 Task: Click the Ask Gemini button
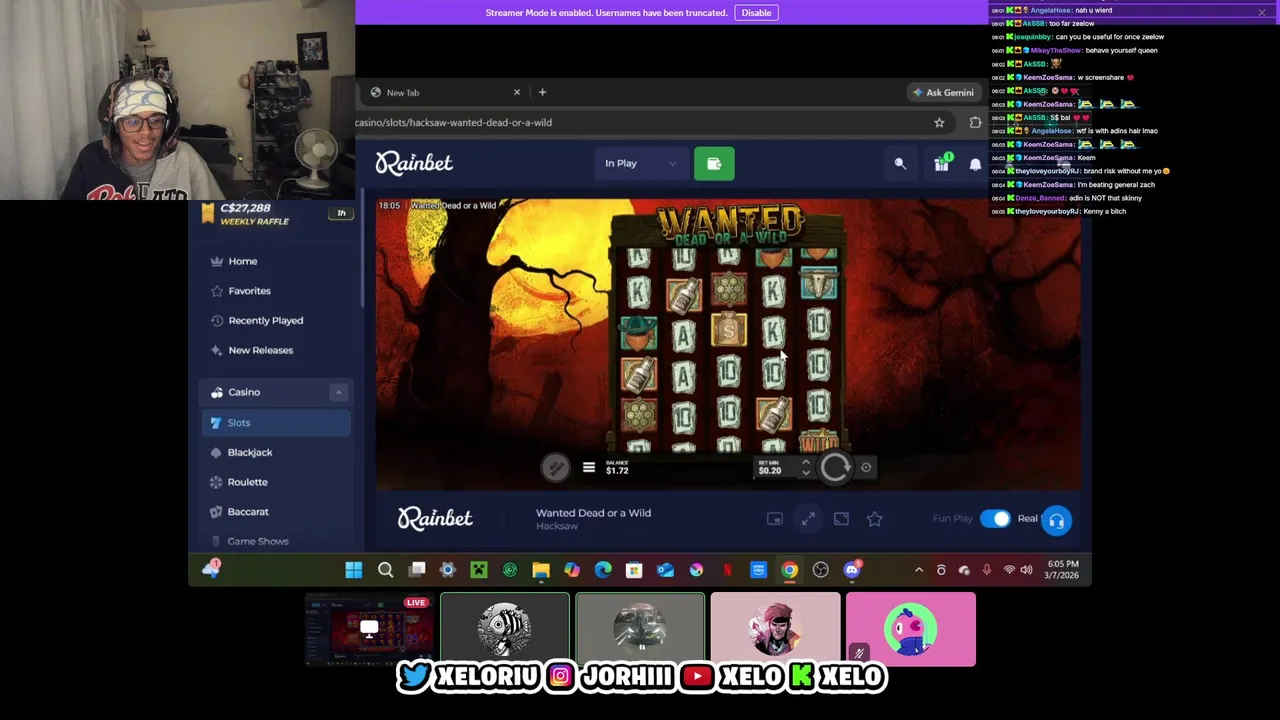(943, 92)
